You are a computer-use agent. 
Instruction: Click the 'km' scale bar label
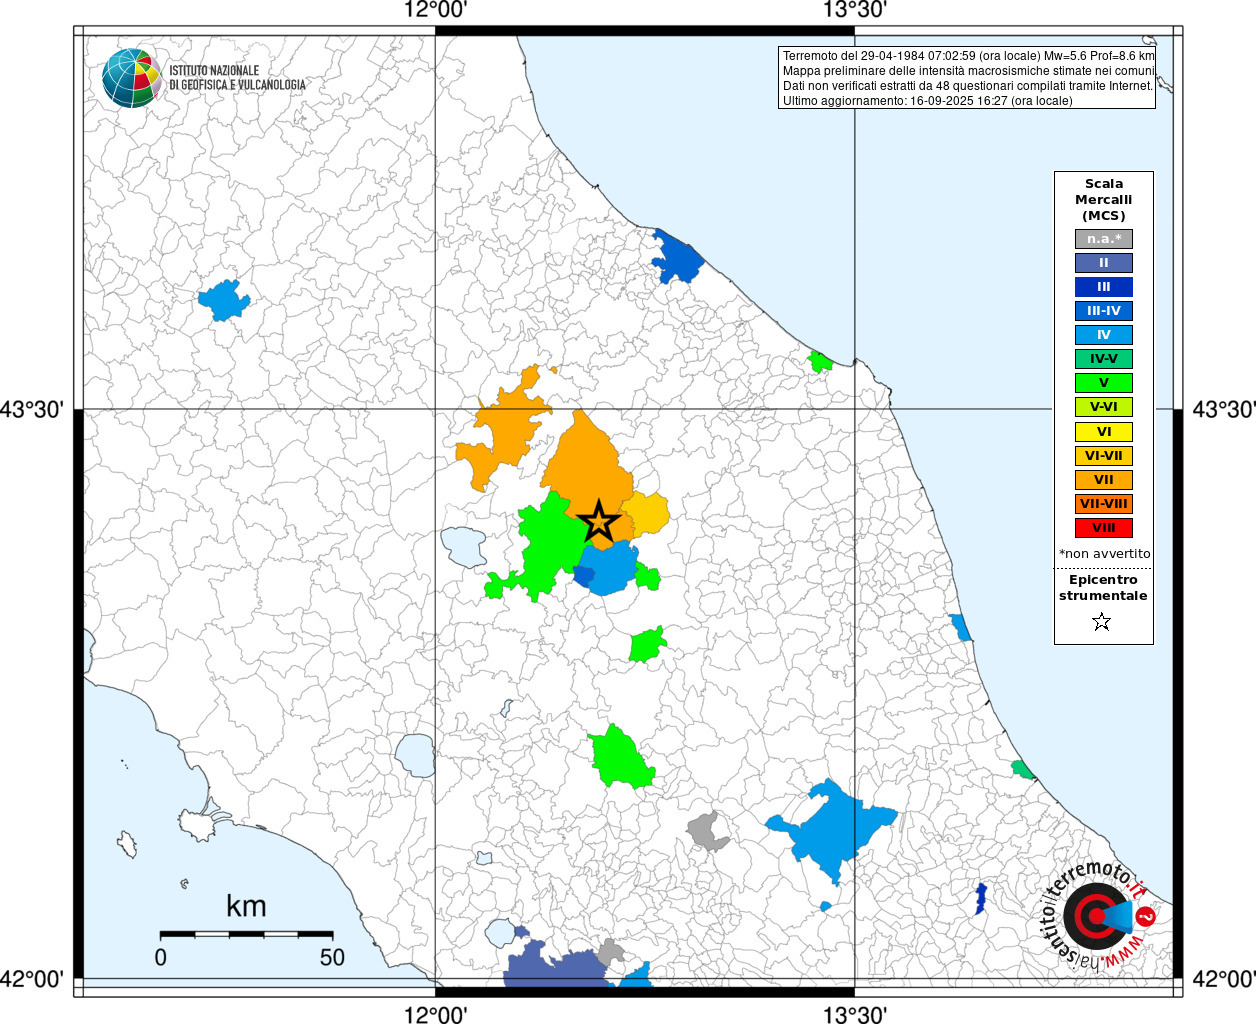(x=246, y=907)
